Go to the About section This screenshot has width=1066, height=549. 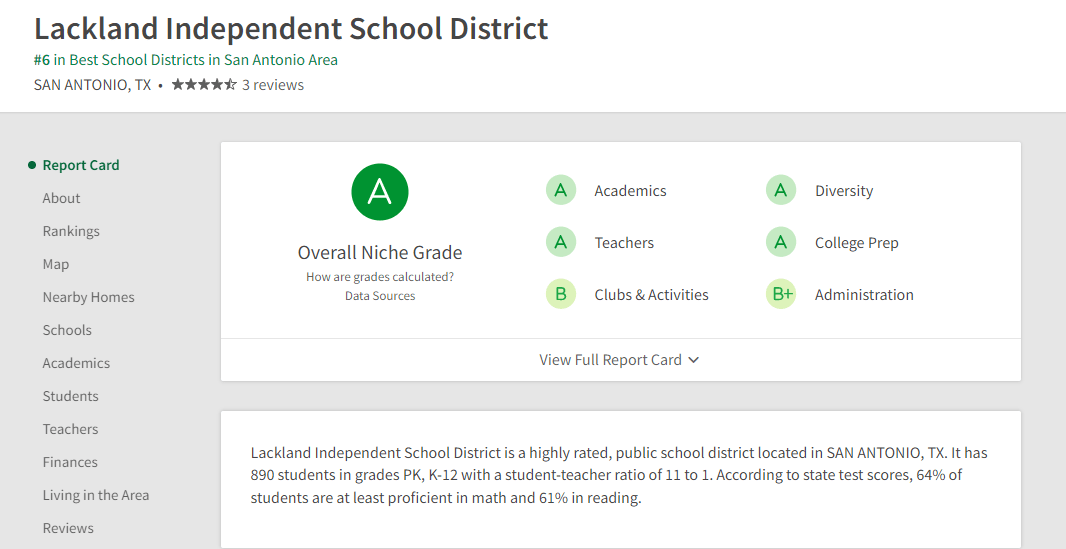coord(61,198)
